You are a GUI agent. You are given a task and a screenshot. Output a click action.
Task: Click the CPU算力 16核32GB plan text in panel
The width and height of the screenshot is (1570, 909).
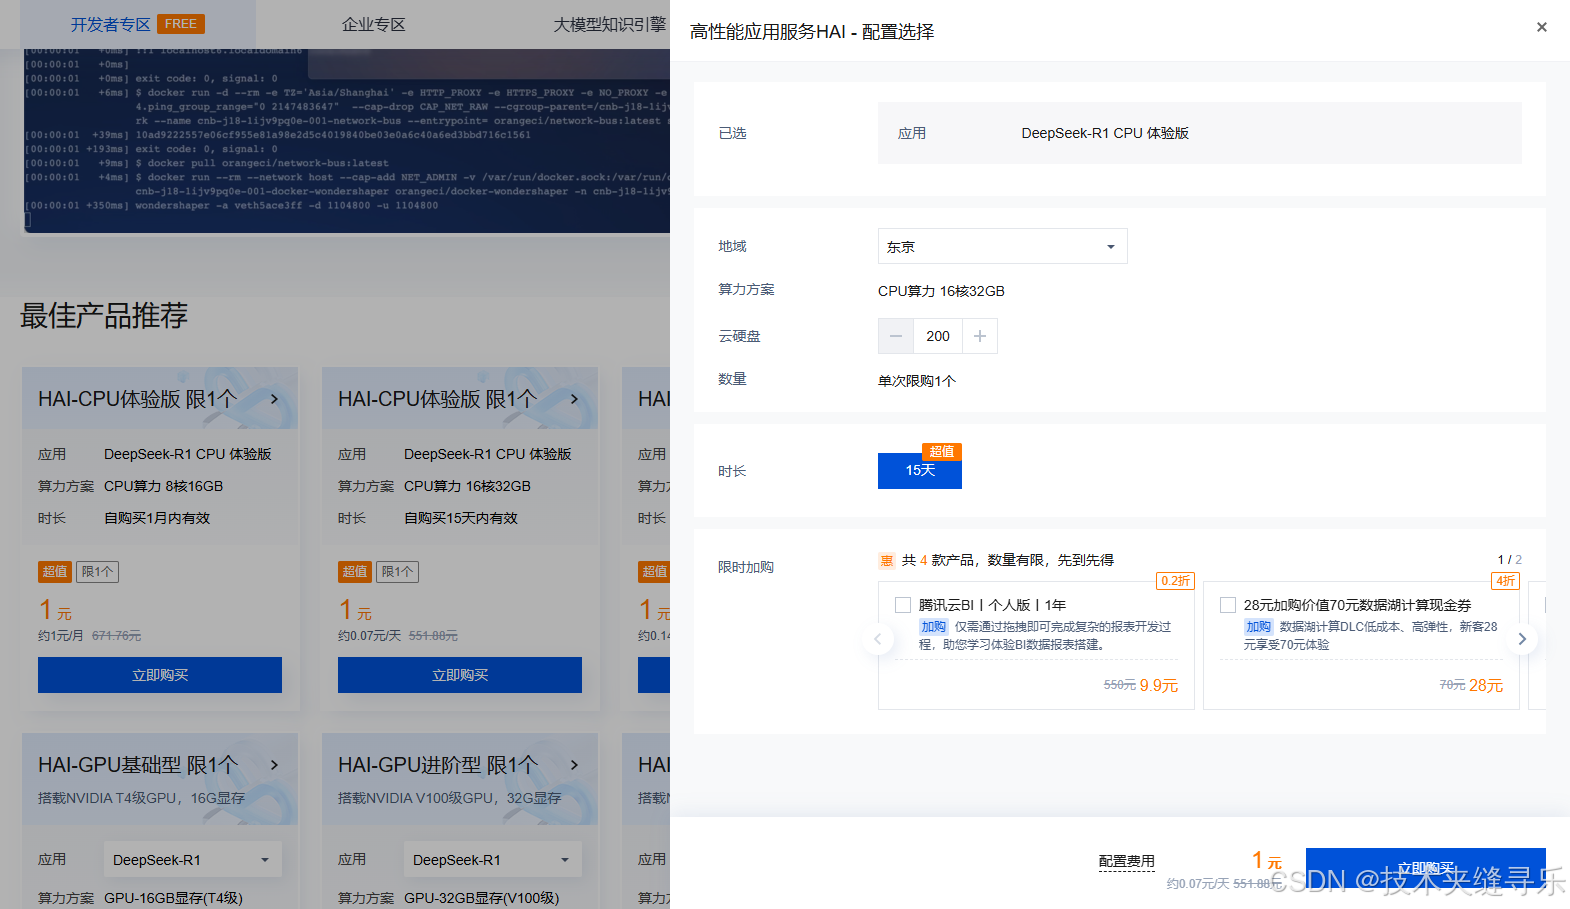[x=941, y=291]
